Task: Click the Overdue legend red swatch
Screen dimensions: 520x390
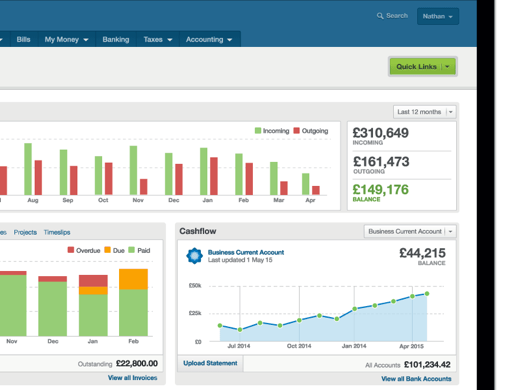Action: tap(71, 250)
